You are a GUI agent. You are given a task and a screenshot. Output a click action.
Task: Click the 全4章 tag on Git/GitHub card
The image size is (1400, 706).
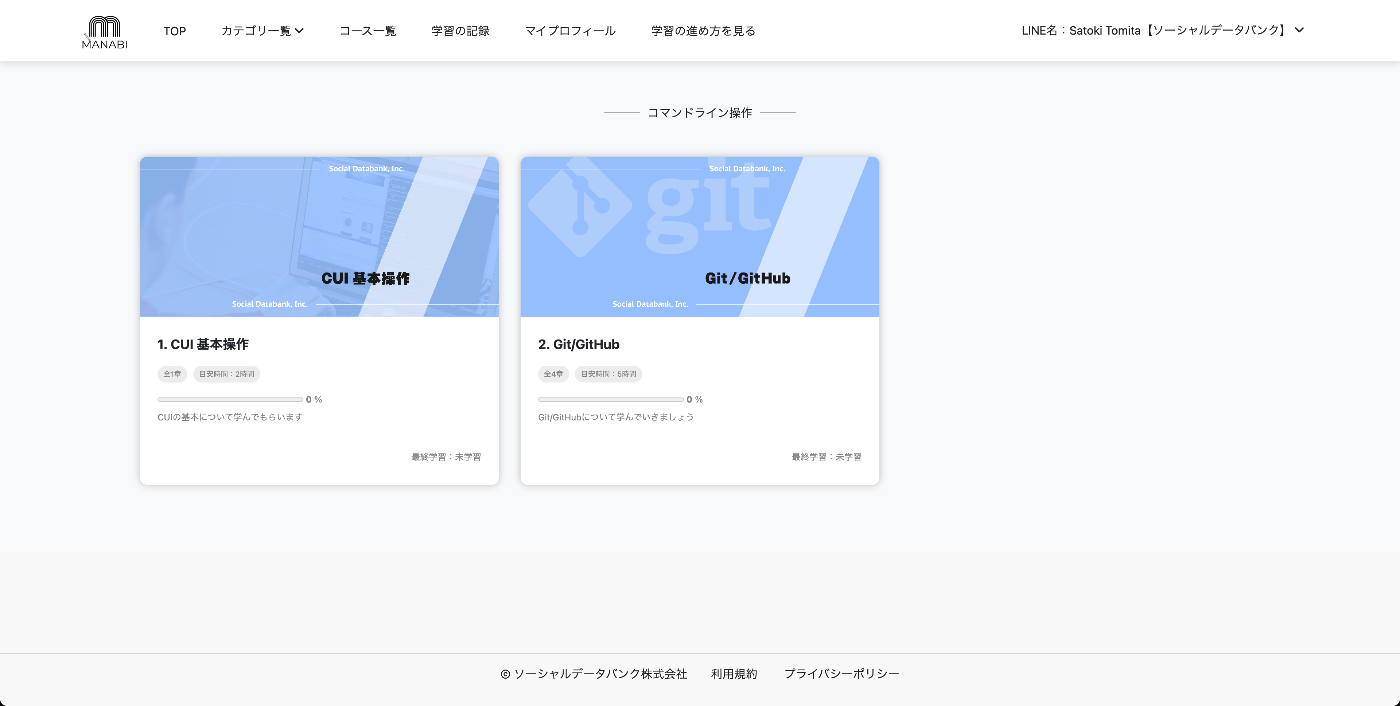pyautogui.click(x=553, y=374)
